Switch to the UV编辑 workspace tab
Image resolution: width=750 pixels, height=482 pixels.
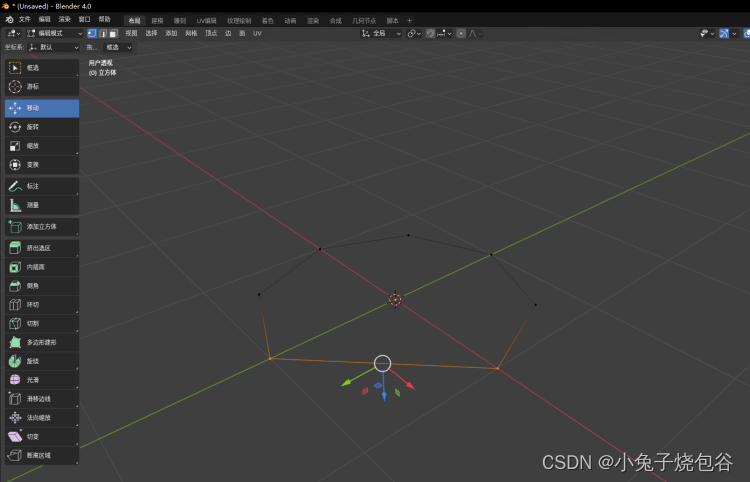coord(206,21)
